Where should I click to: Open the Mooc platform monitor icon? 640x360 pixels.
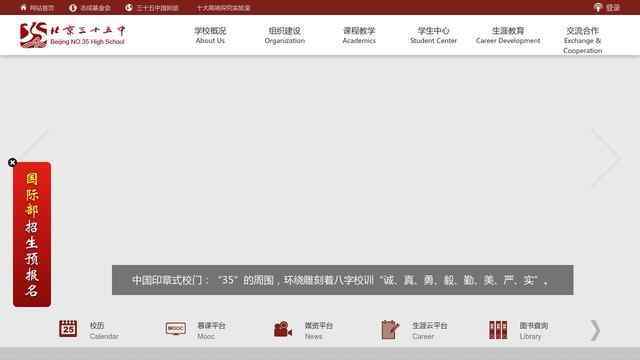176,329
